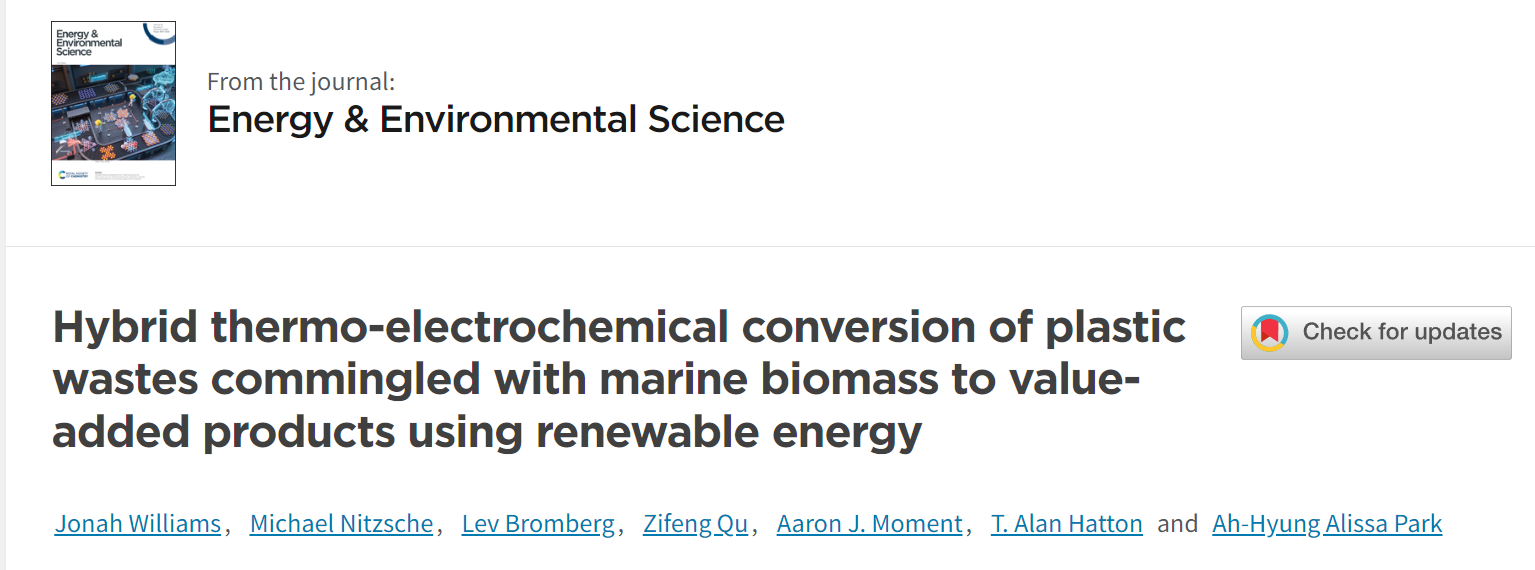Click the Check for updates button

(x=1376, y=332)
